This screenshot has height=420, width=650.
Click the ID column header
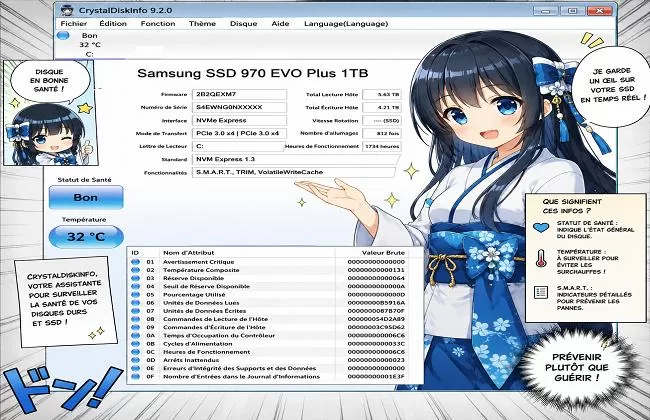[x=135, y=252]
